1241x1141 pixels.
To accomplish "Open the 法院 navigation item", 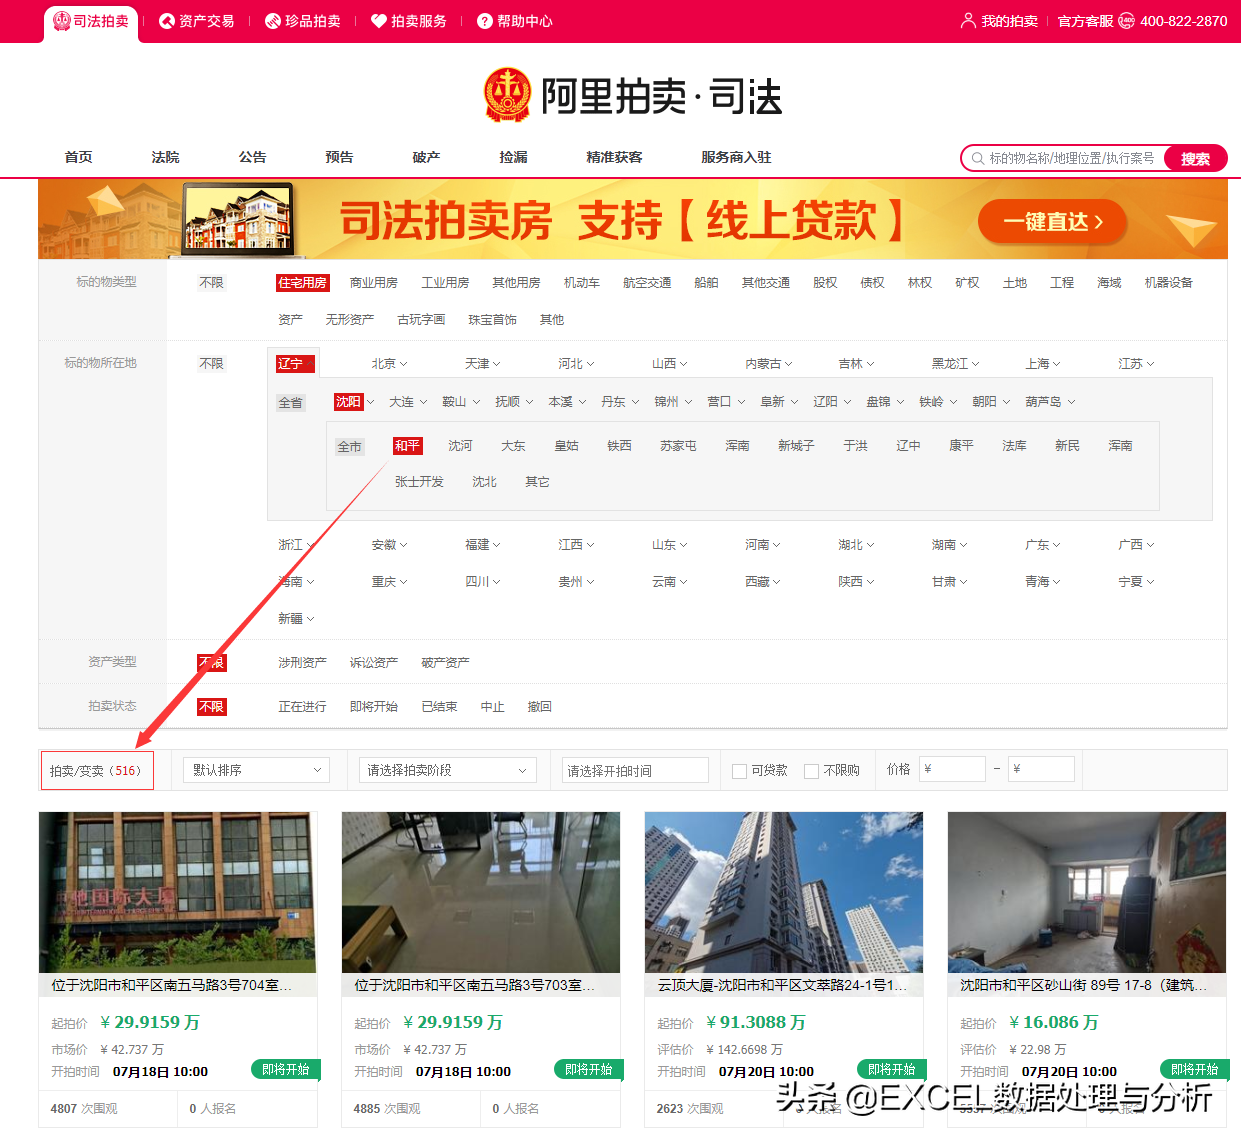I will pos(166,157).
